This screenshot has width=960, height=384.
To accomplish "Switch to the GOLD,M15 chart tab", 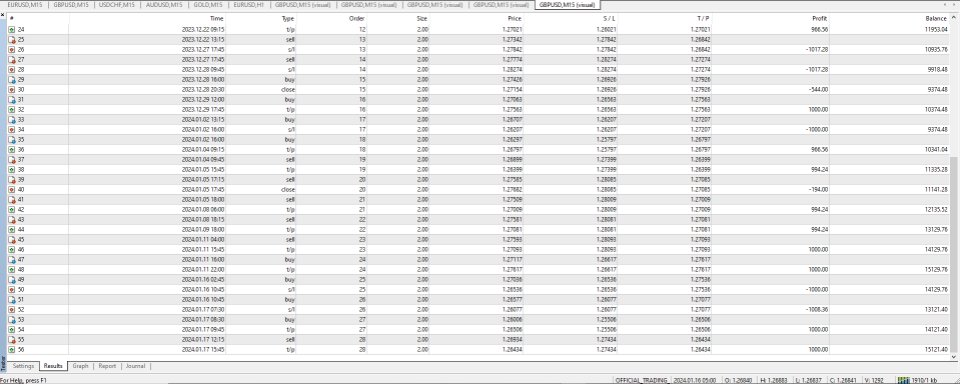I will tap(208, 5).
